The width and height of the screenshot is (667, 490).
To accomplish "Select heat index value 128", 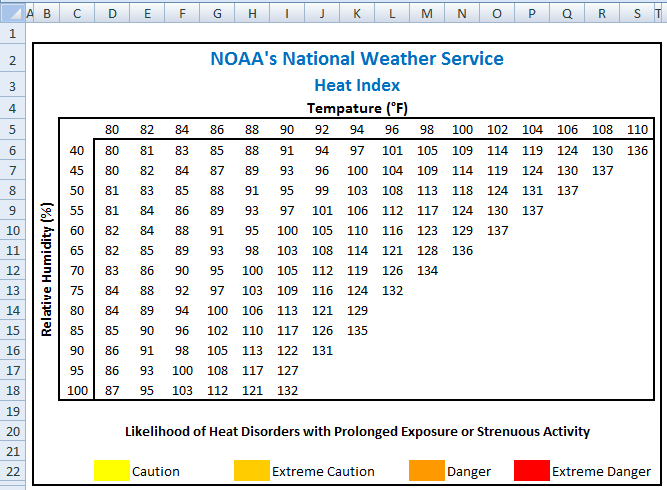I will [x=428, y=251].
